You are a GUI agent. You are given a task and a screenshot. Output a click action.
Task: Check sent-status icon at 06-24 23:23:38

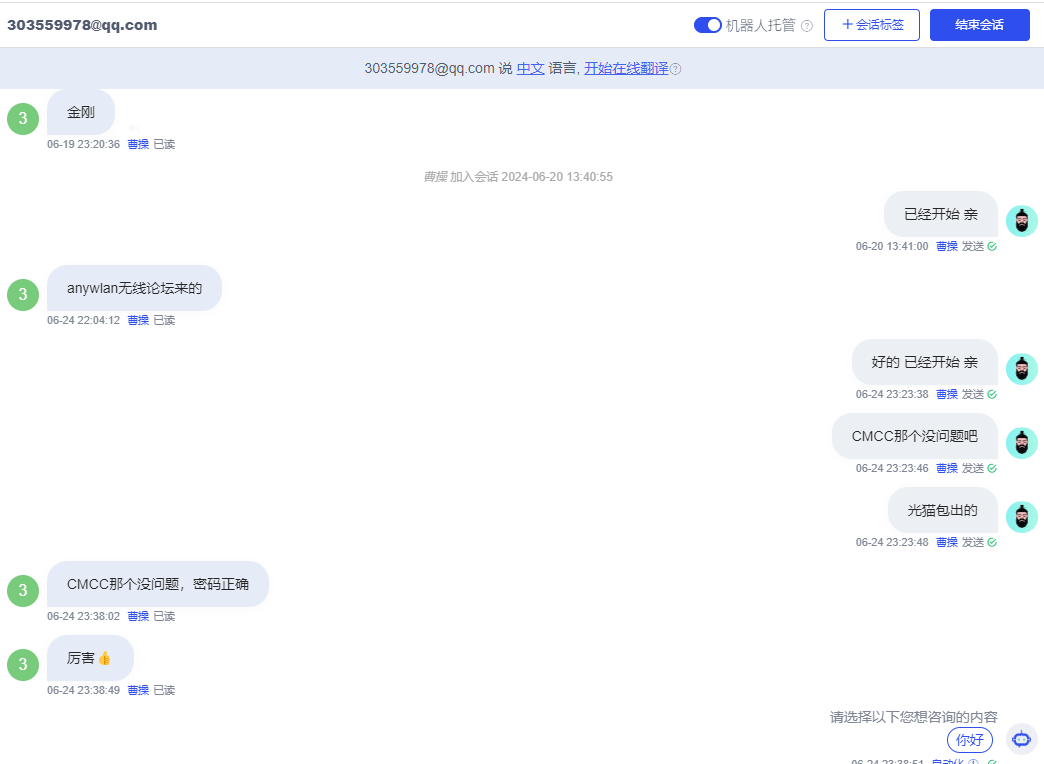pyautogui.click(x=992, y=394)
